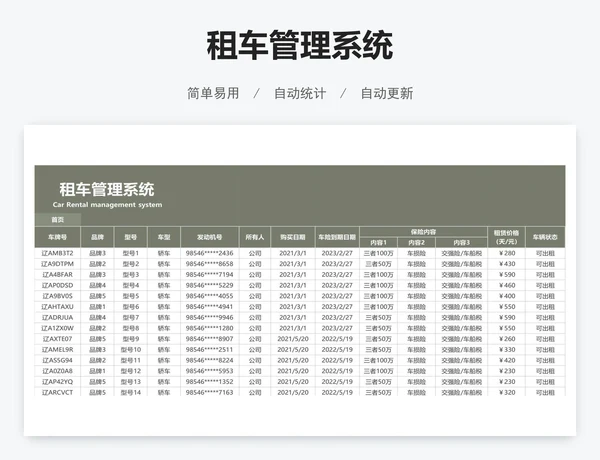Click the 首页 button under the title
The image size is (600, 460).
click(x=57, y=220)
